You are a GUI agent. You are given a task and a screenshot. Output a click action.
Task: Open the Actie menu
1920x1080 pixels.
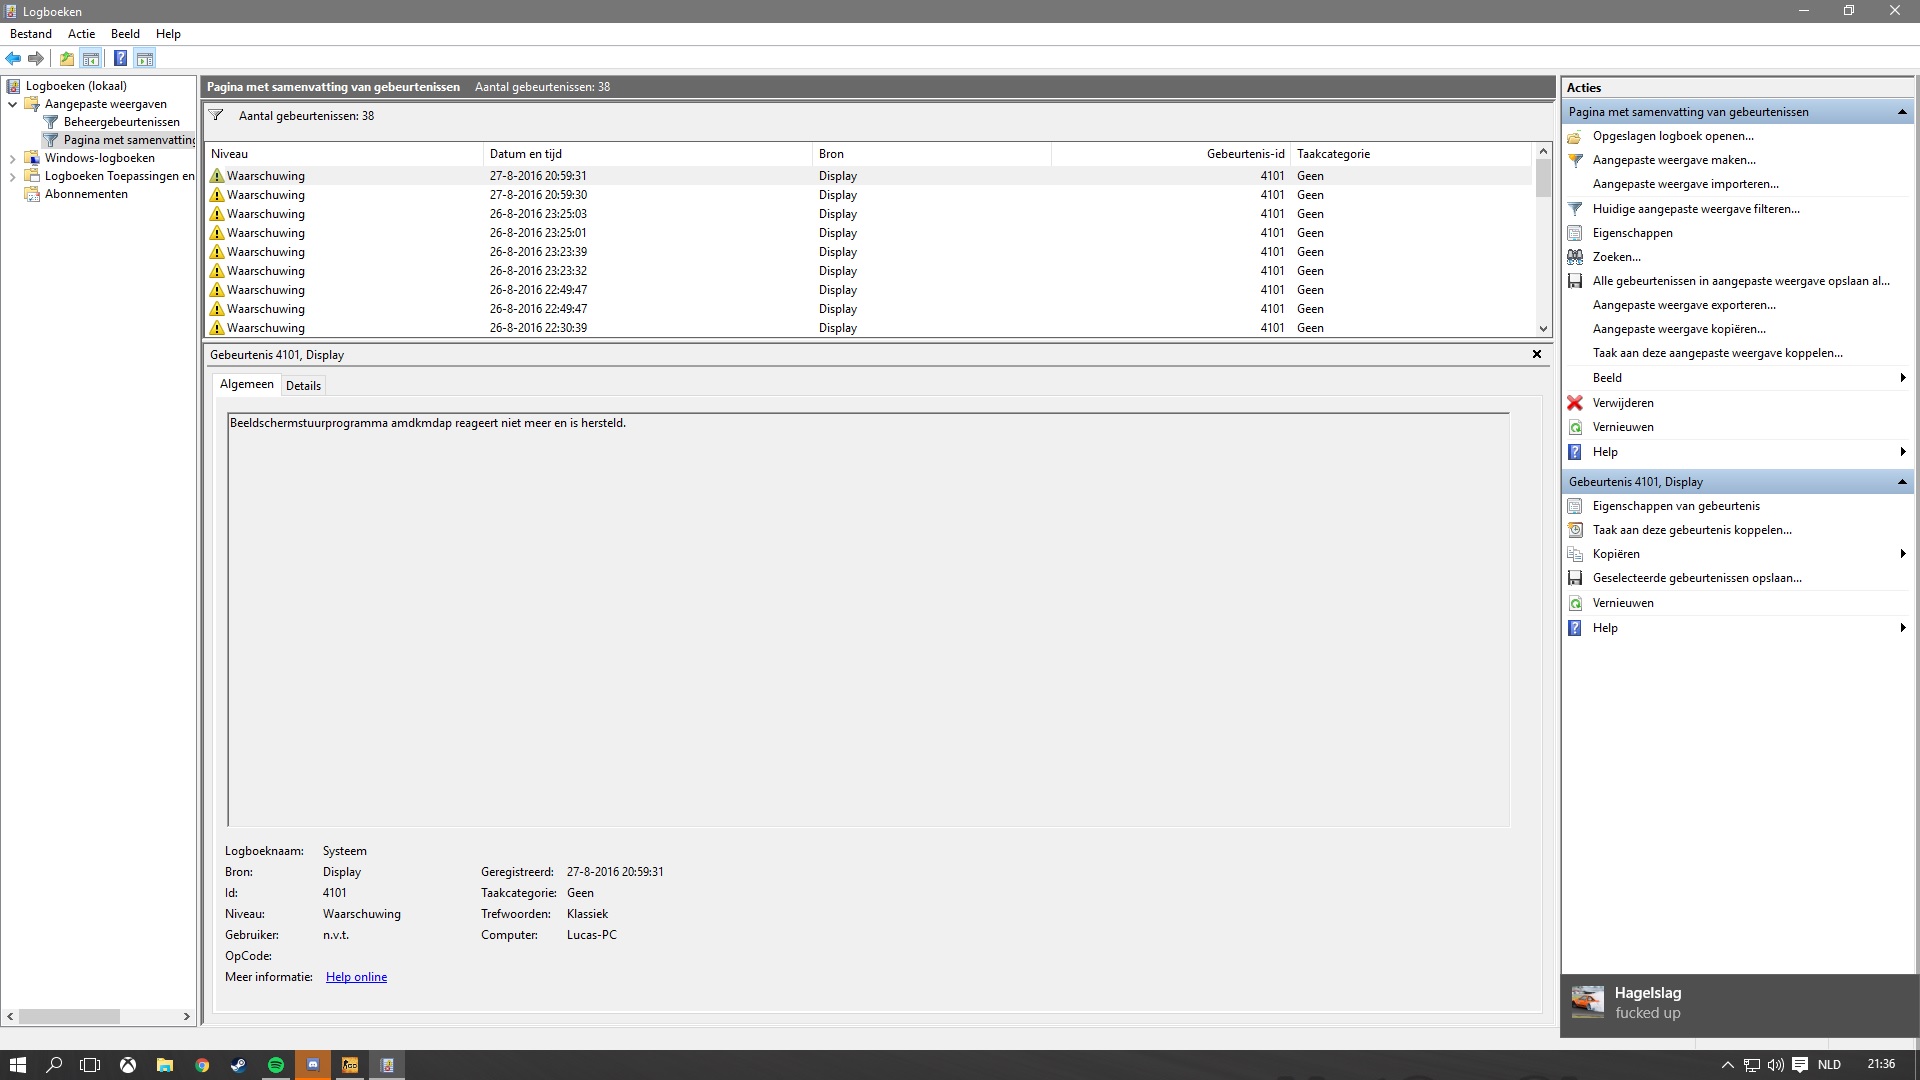click(x=81, y=34)
